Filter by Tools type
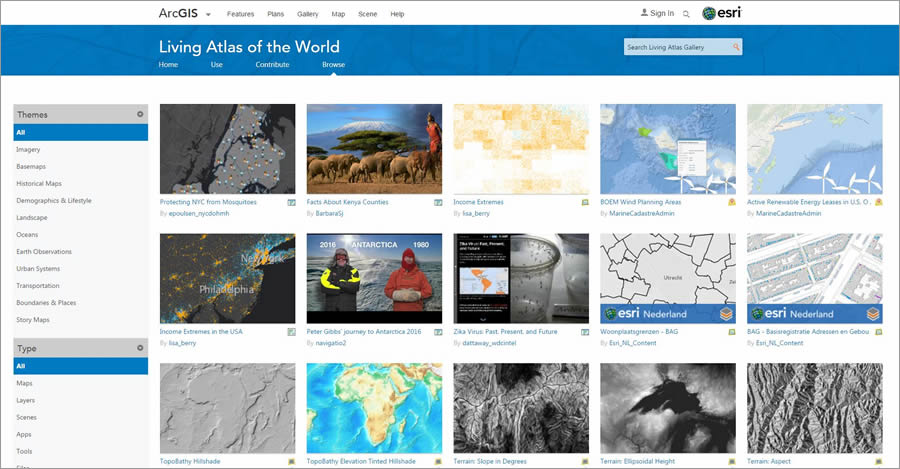 coord(24,451)
